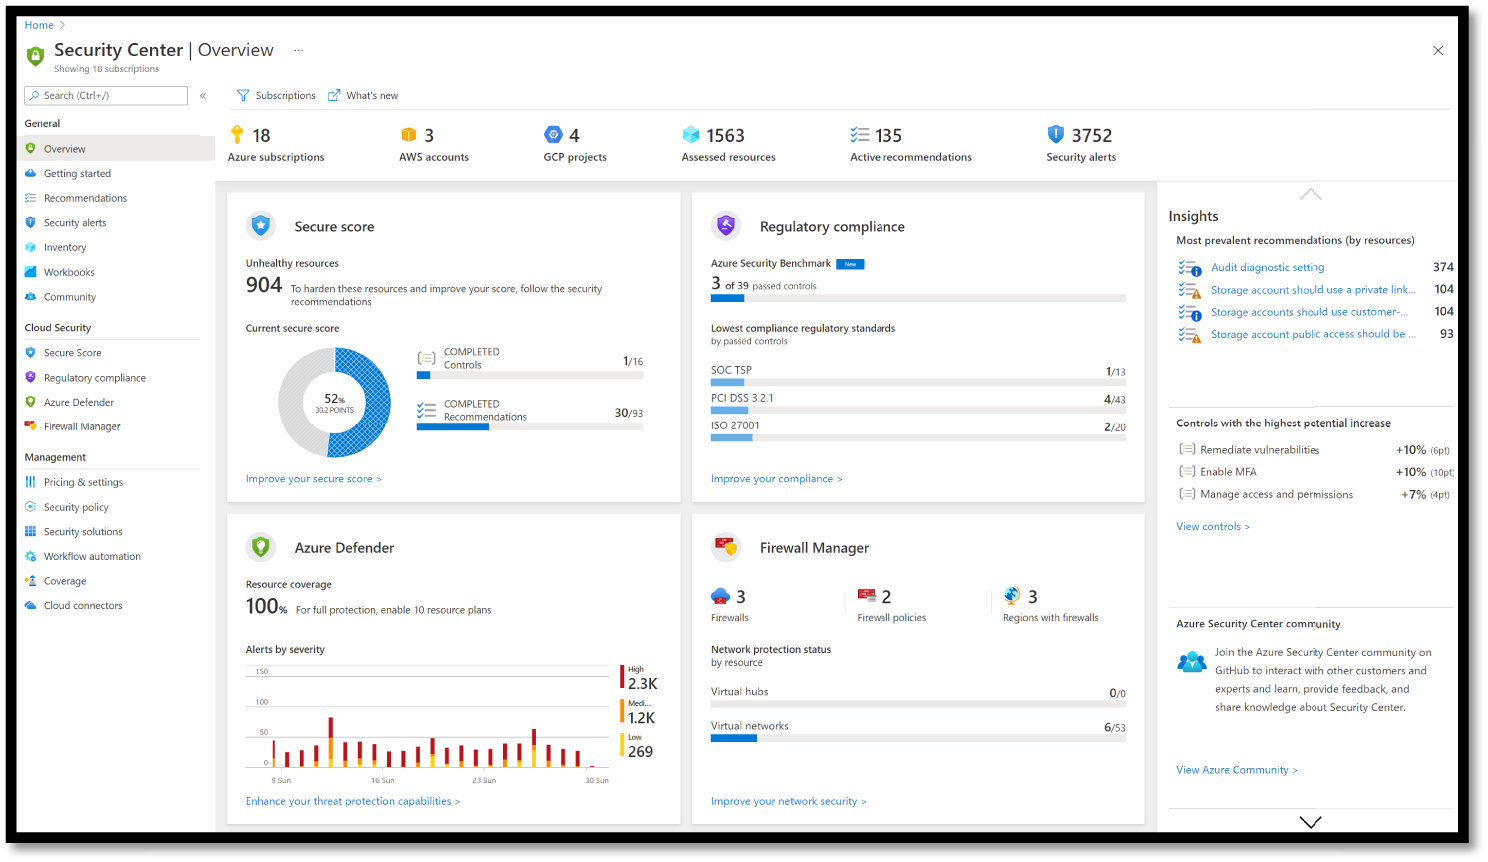Click the Cloud connectors icon
Image resolution: width=1488 pixels, height=862 pixels.
(31, 605)
